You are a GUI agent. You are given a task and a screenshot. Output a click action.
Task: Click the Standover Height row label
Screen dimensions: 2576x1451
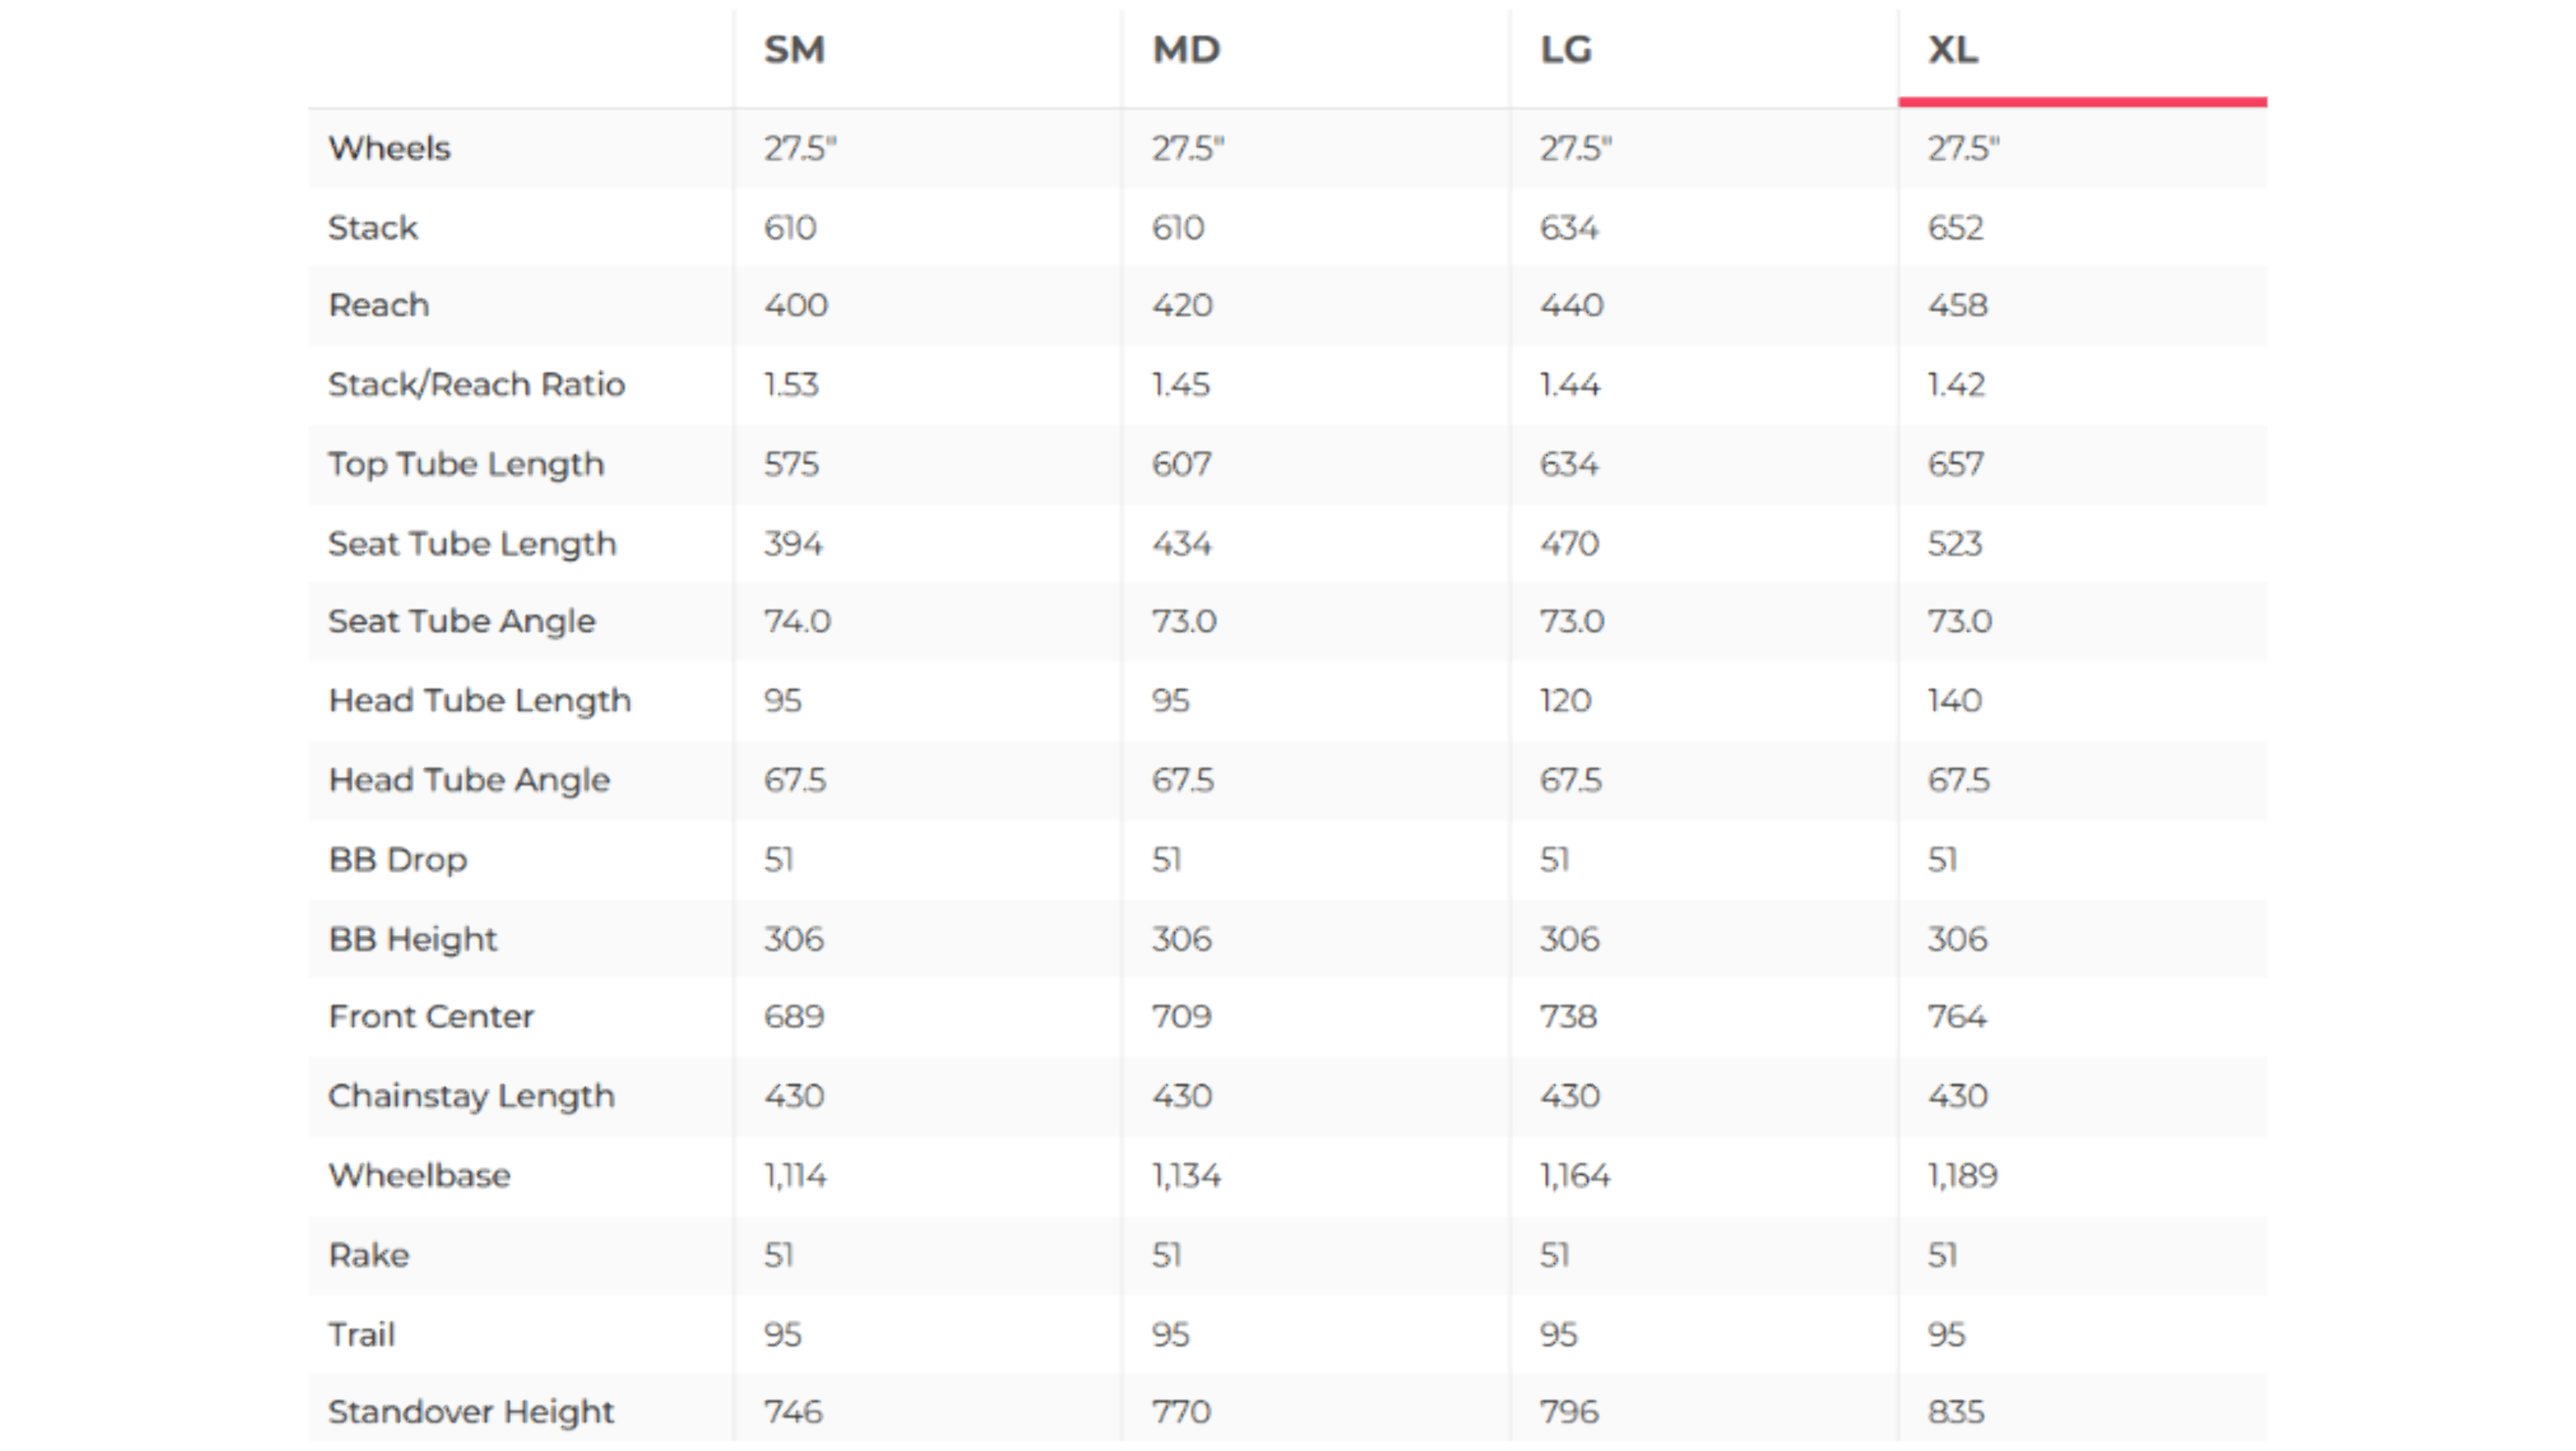tap(471, 1412)
